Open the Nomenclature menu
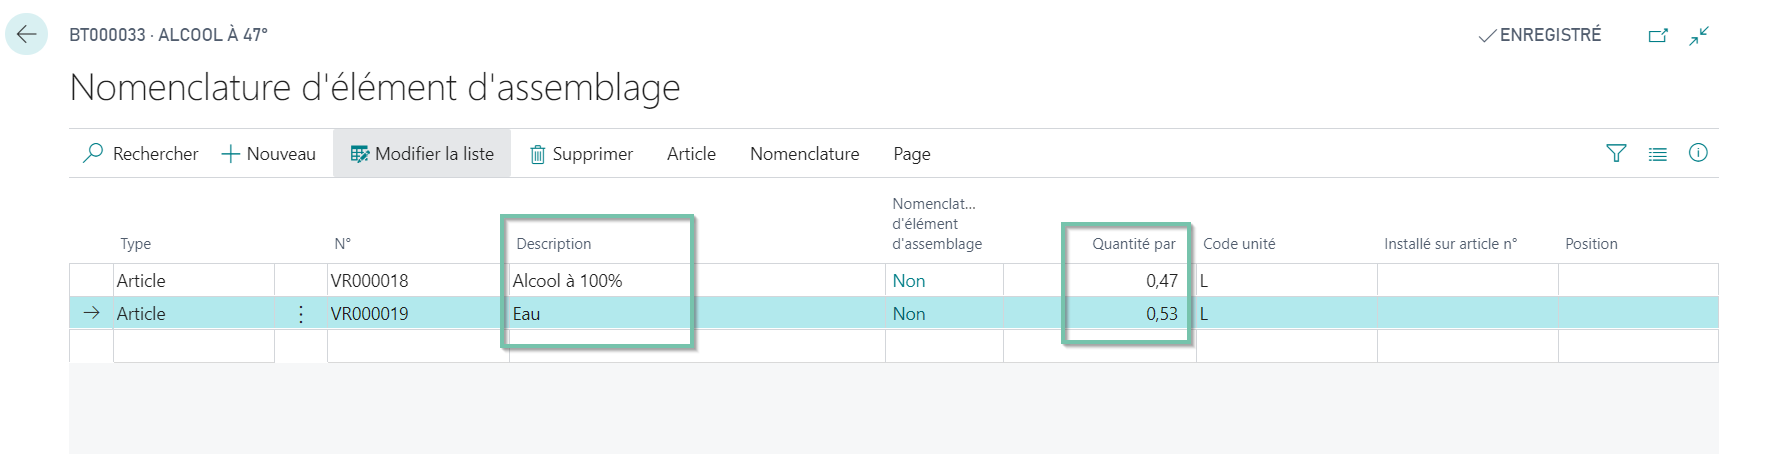 pyautogui.click(x=805, y=154)
